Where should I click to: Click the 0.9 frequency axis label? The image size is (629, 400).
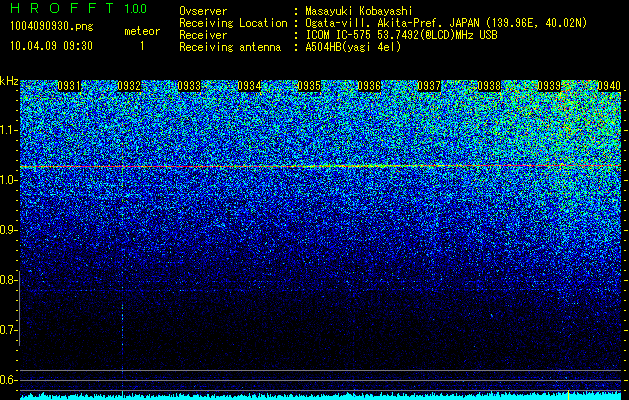pos(8,230)
